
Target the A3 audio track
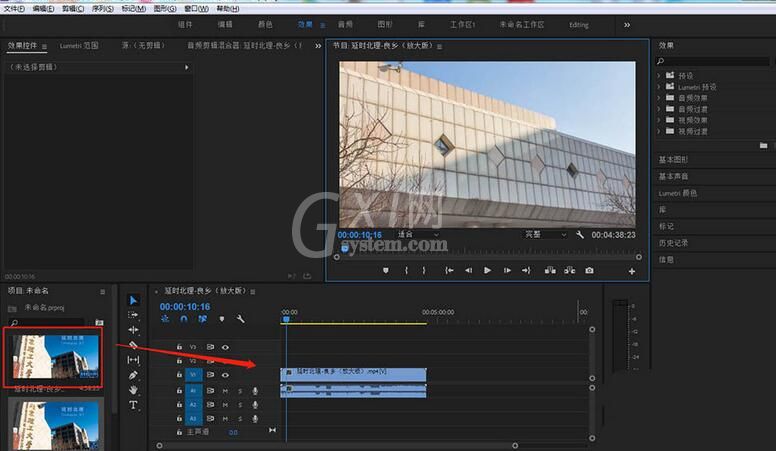tap(194, 418)
